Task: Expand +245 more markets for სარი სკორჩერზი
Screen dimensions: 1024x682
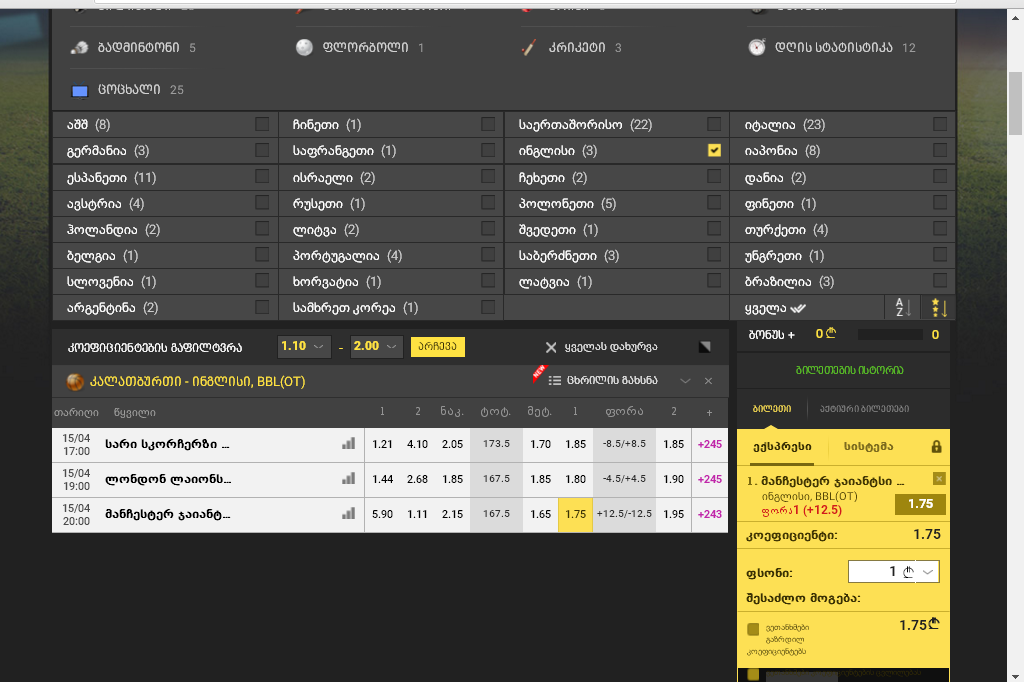Action: pyautogui.click(x=710, y=444)
